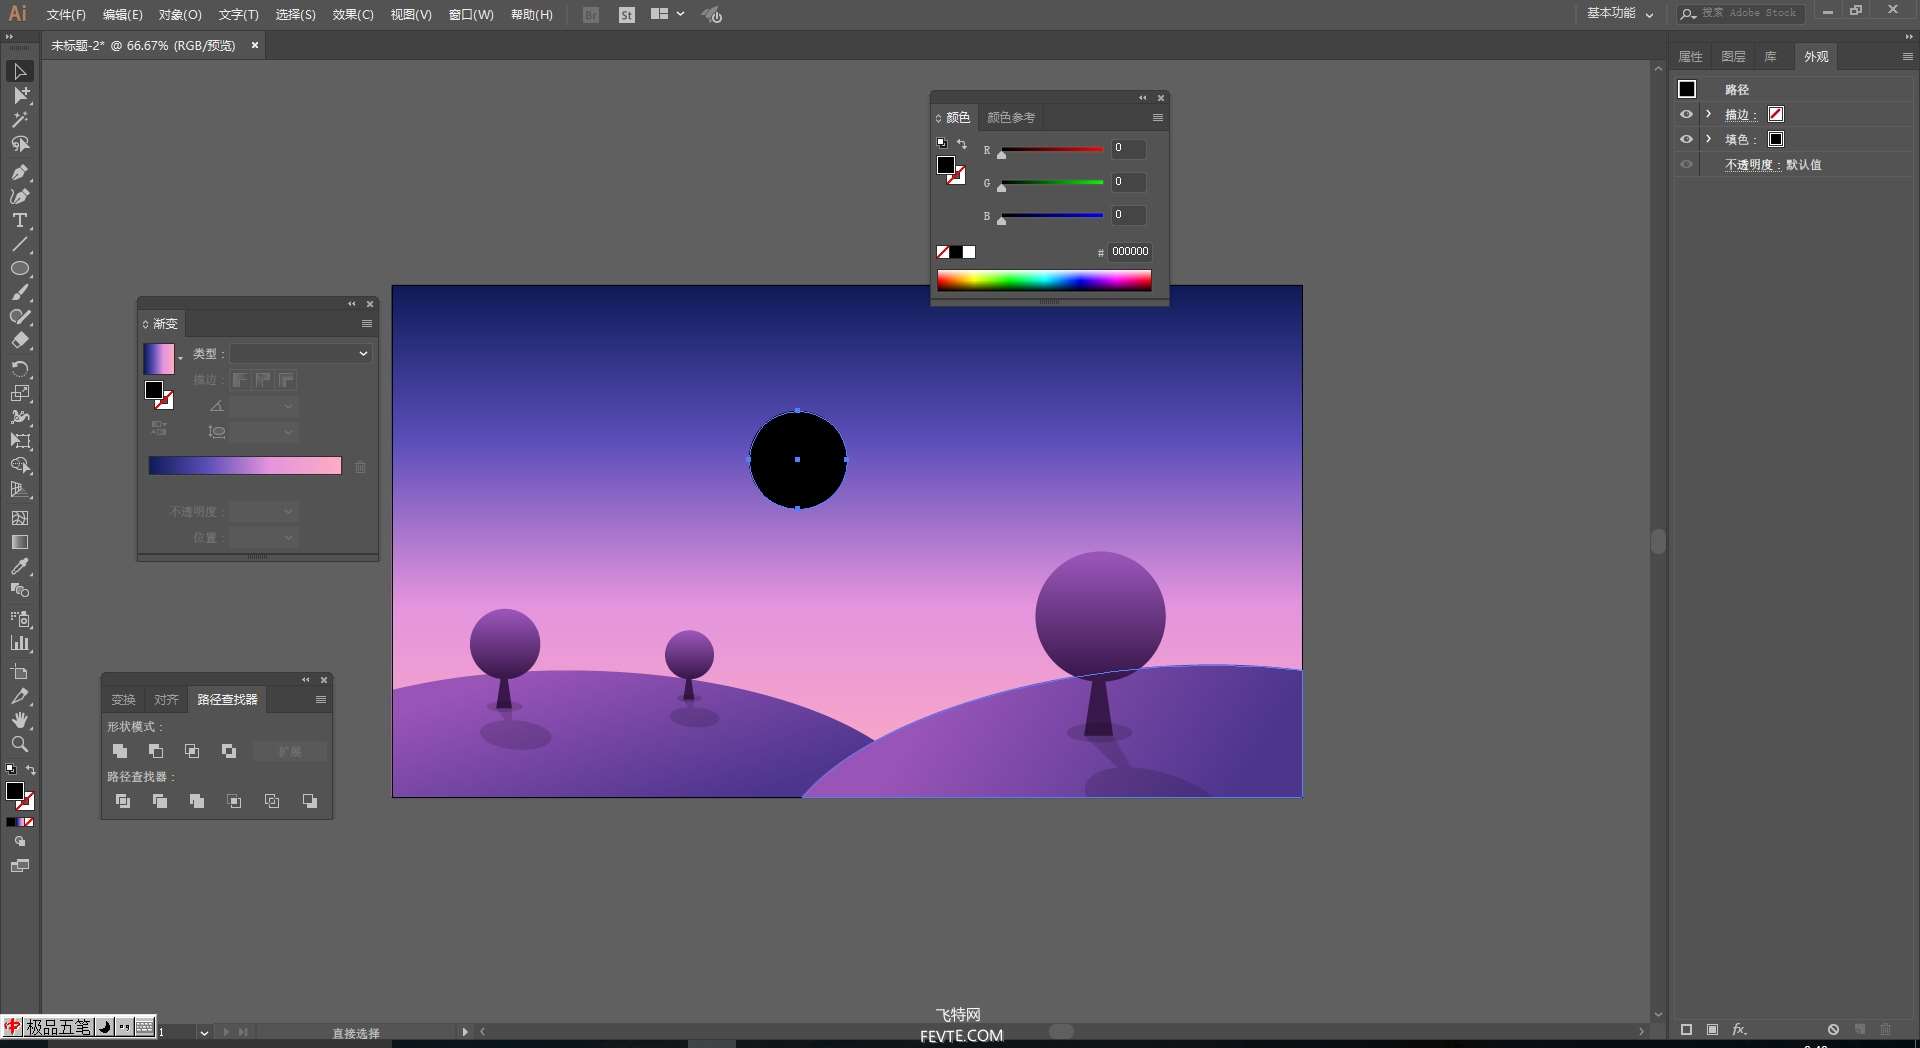The height and width of the screenshot is (1048, 1920).
Task: Select the Mesh tool
Action: (x=20, y=518)
